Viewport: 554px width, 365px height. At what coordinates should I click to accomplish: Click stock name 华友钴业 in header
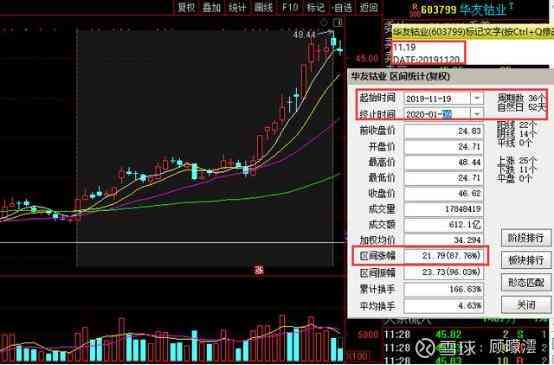(x=482, y=10)
